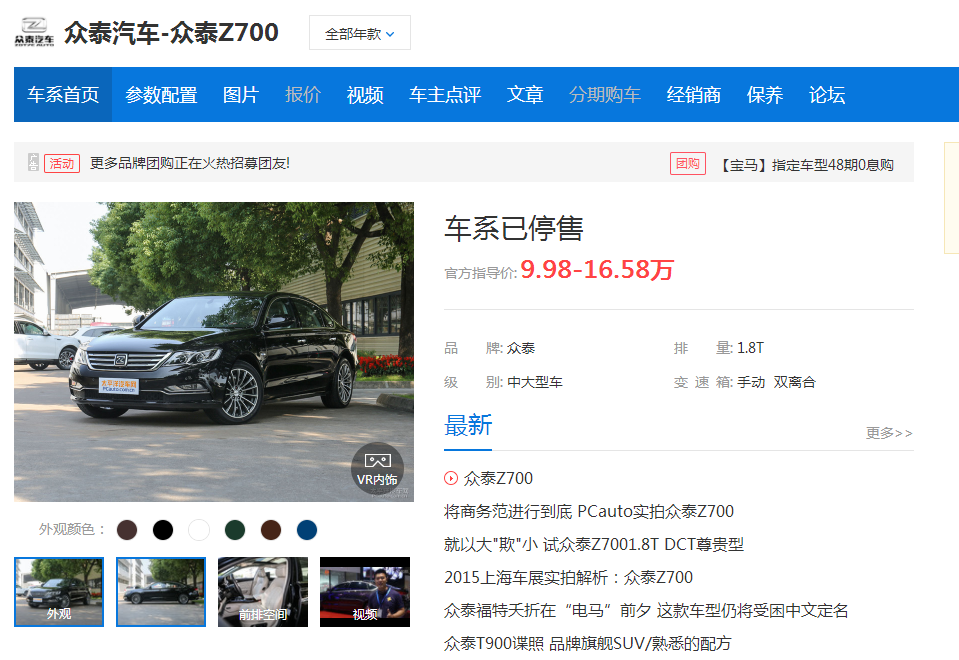Click the 最新 section tab
Screen dimensions: 959x660
tap(468, 426)
